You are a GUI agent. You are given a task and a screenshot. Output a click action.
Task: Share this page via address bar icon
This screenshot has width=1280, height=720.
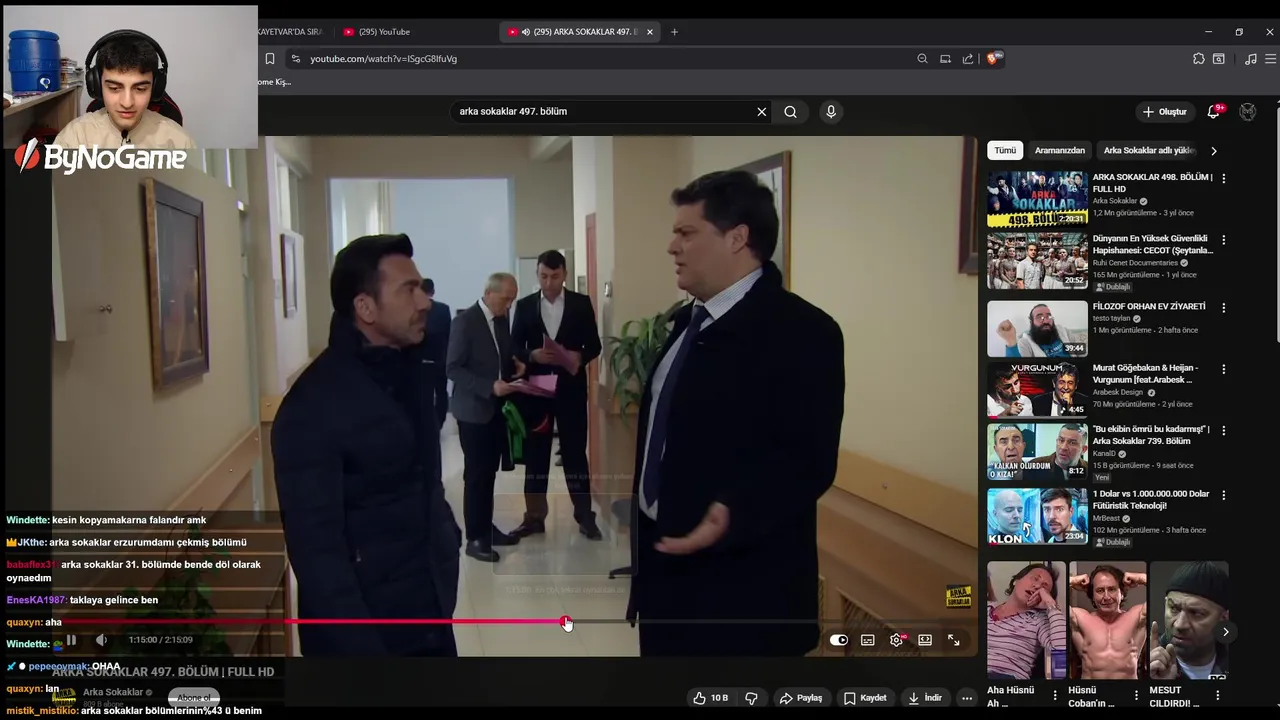[x=968, y=59]
